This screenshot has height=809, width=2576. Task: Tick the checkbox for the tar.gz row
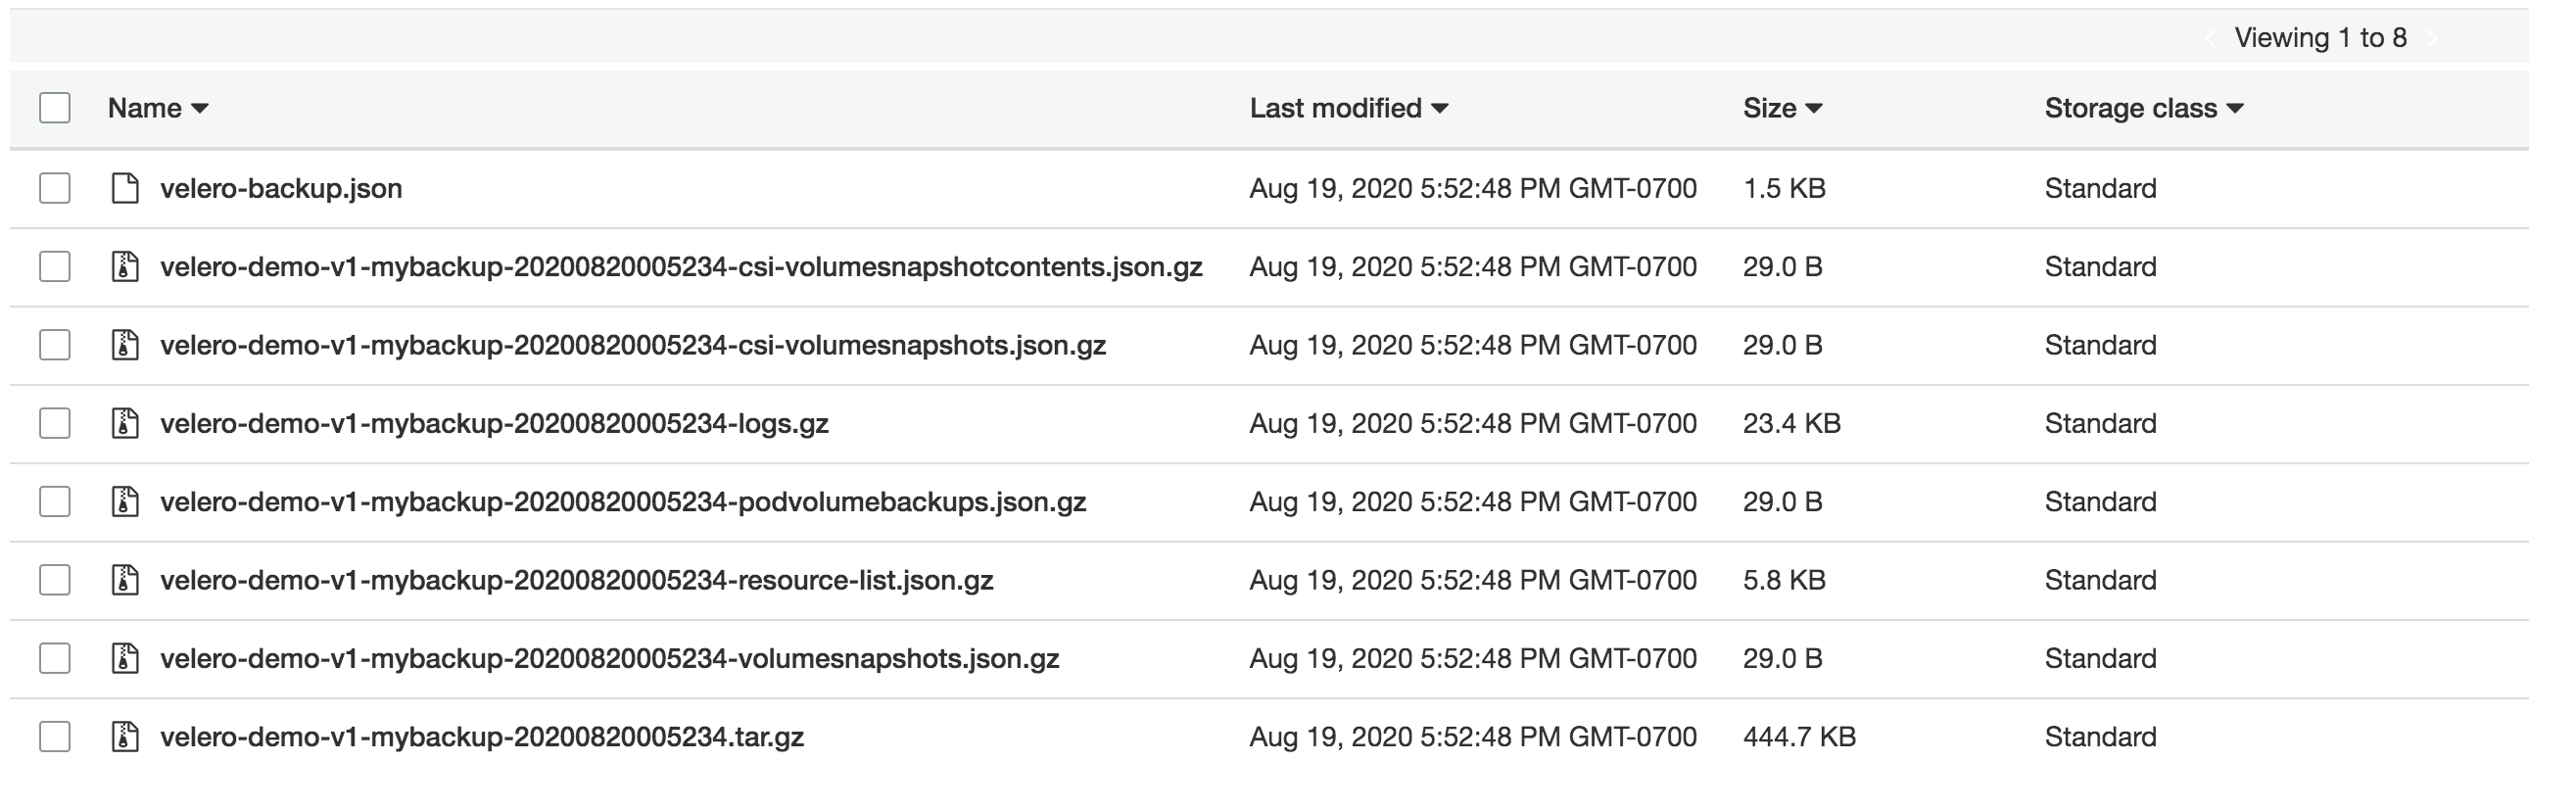(55, 737)
